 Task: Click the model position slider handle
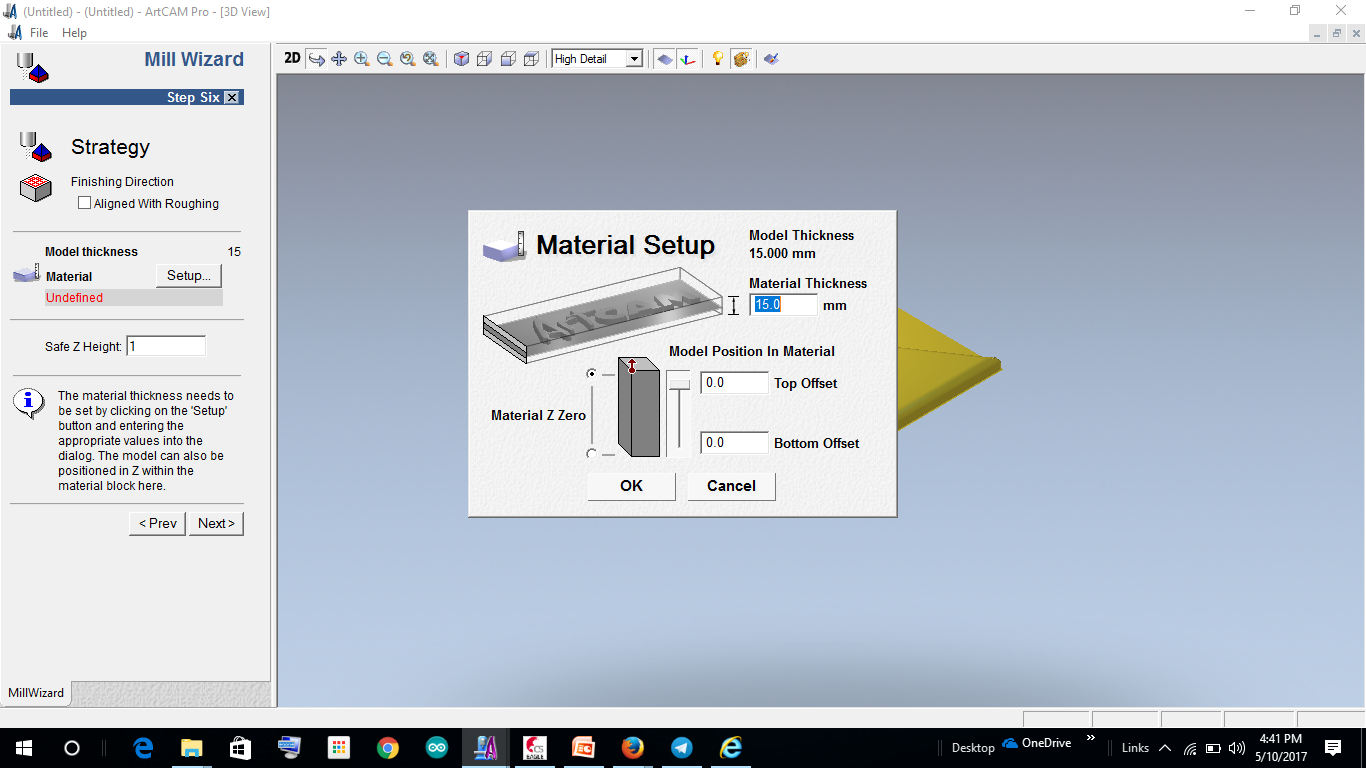coord(679,382)
